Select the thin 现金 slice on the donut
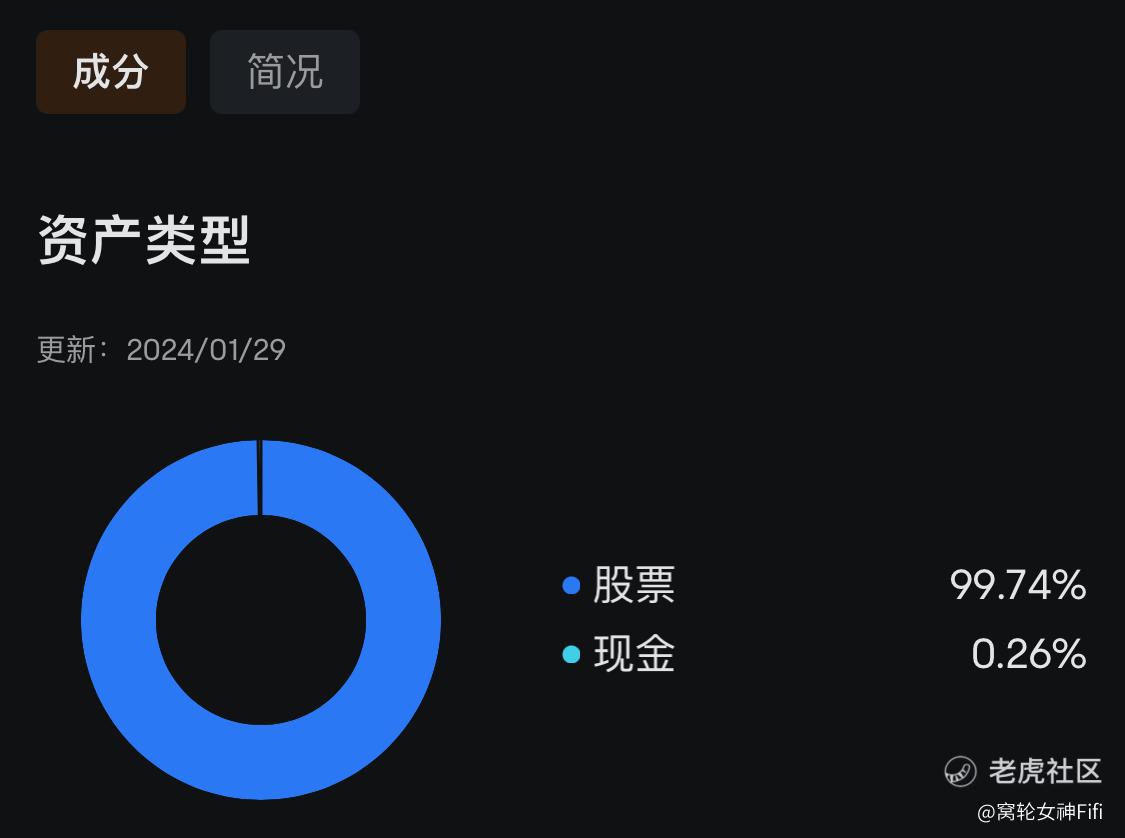The image size is (1125, 838). pos(260,478)
